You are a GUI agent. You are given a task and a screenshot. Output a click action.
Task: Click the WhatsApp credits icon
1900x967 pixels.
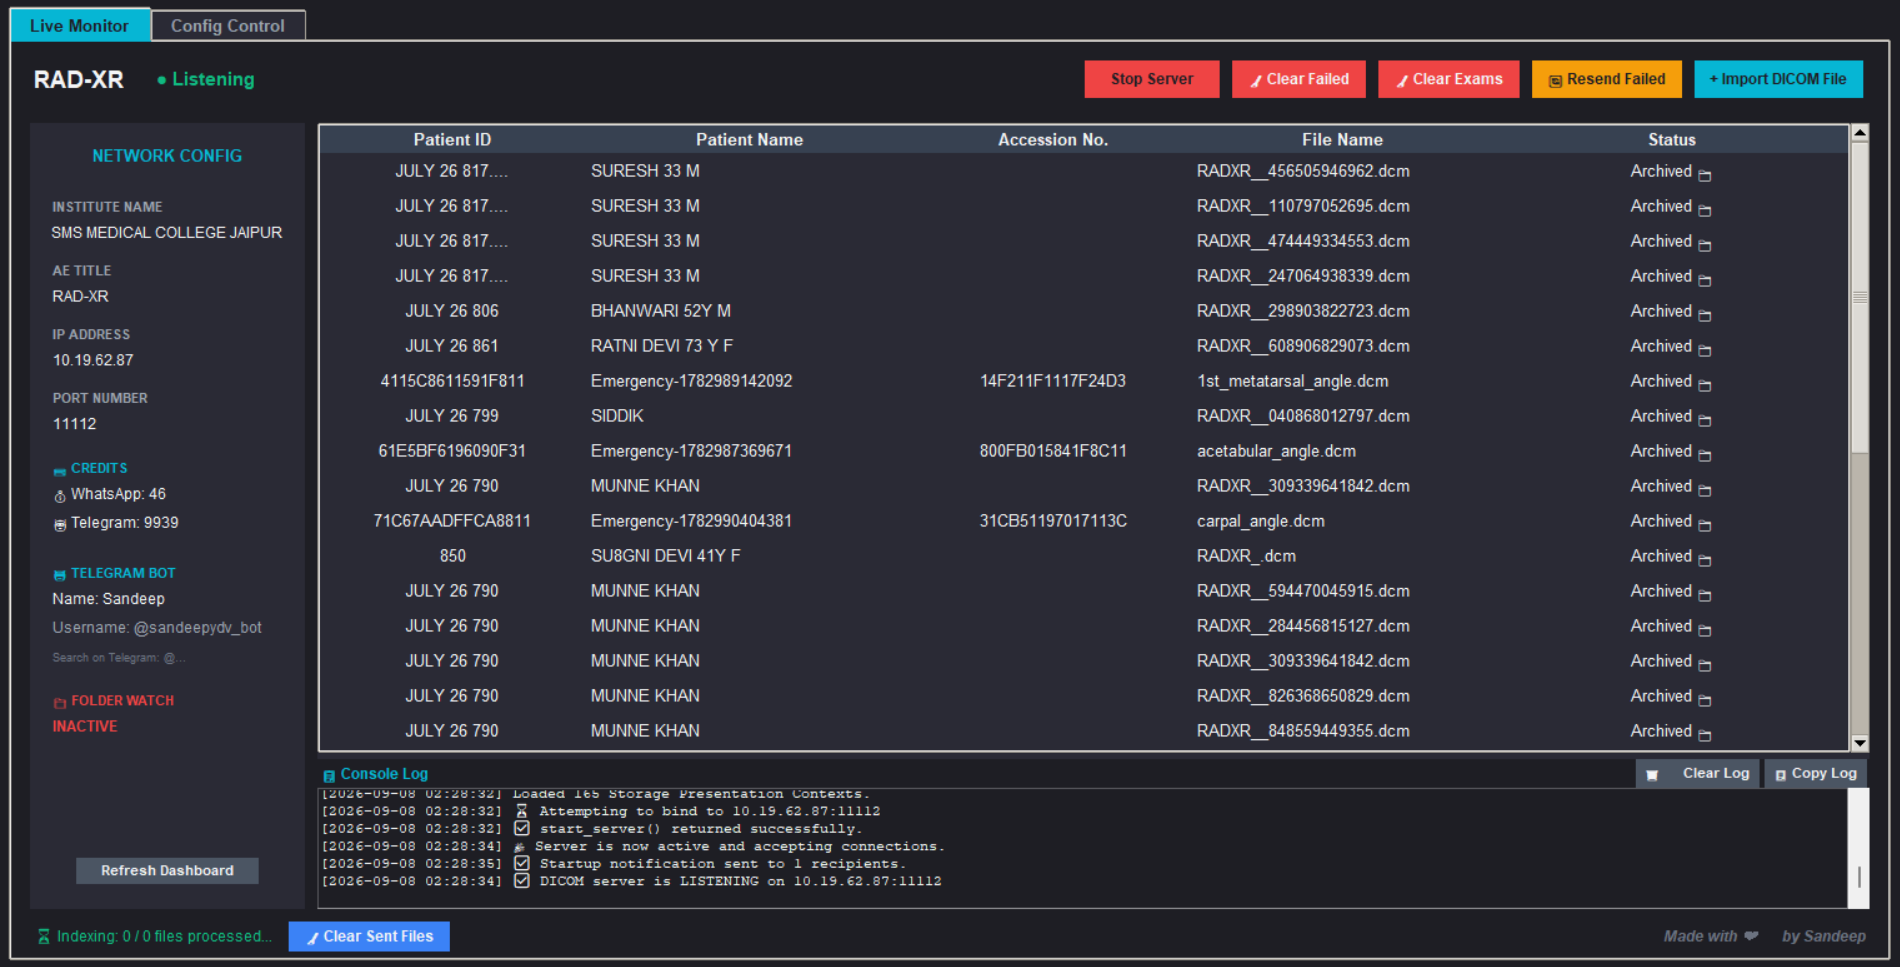click(60, 496)
